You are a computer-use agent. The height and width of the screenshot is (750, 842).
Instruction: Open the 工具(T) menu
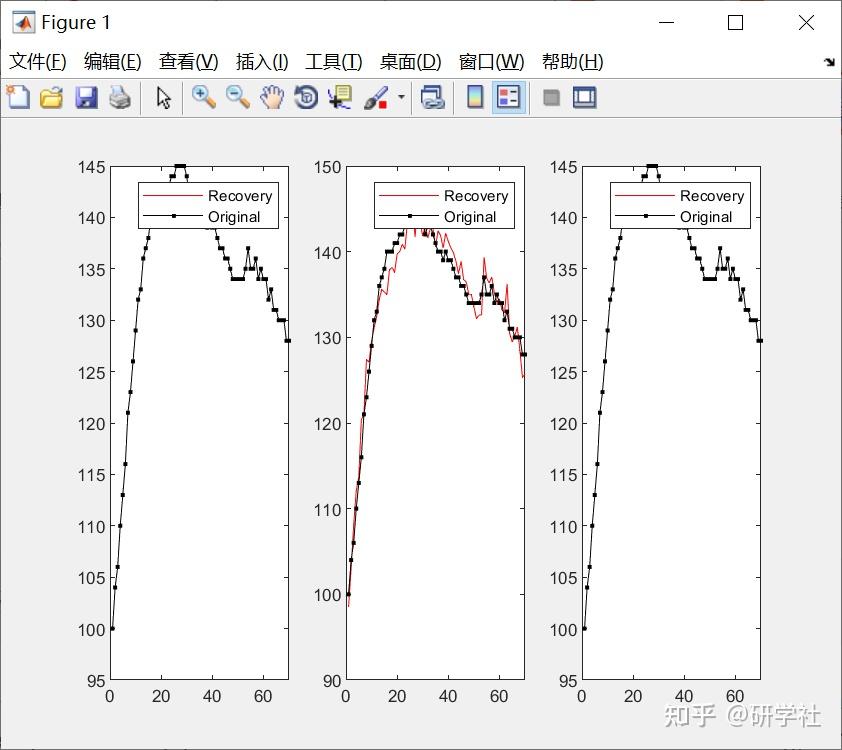tap(333, 61)
